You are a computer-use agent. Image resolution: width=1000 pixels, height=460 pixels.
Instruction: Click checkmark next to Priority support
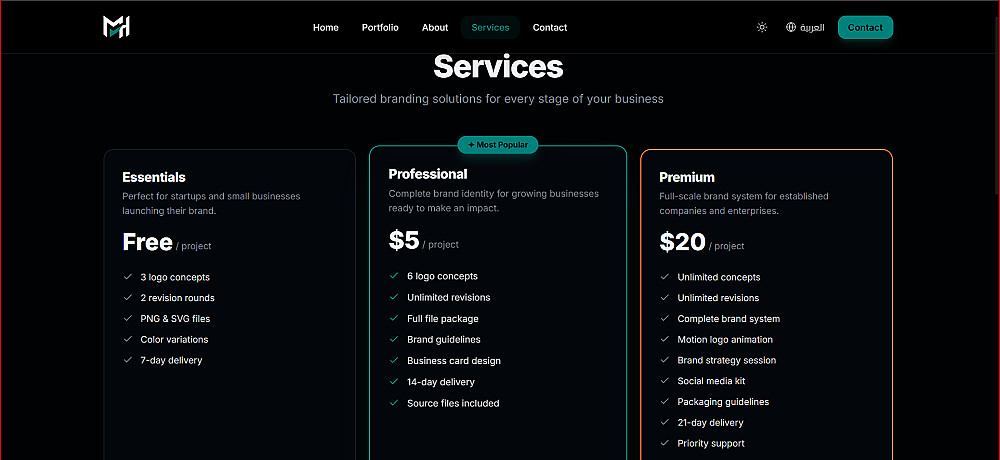(x=665, y=443)
